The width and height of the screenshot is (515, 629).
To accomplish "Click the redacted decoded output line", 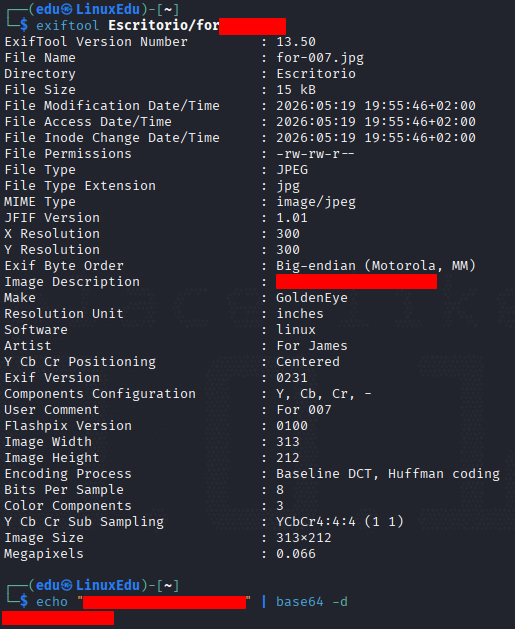I will coord(58,618).
